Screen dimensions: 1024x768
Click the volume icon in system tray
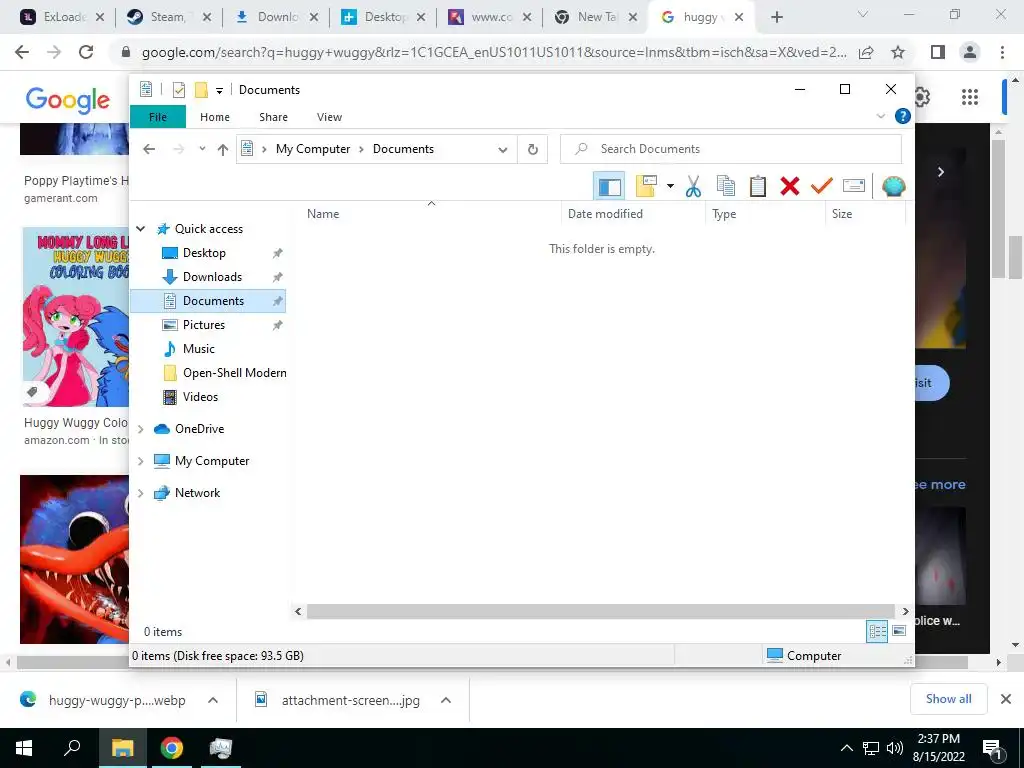coord(895,748)
